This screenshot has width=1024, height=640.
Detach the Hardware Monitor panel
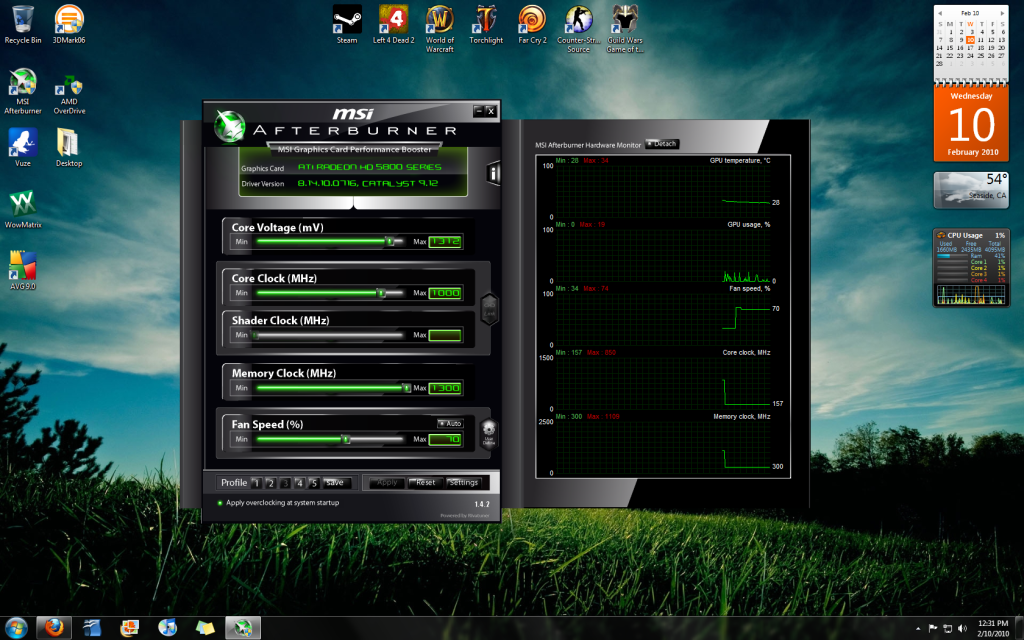[x=662, y=144]
